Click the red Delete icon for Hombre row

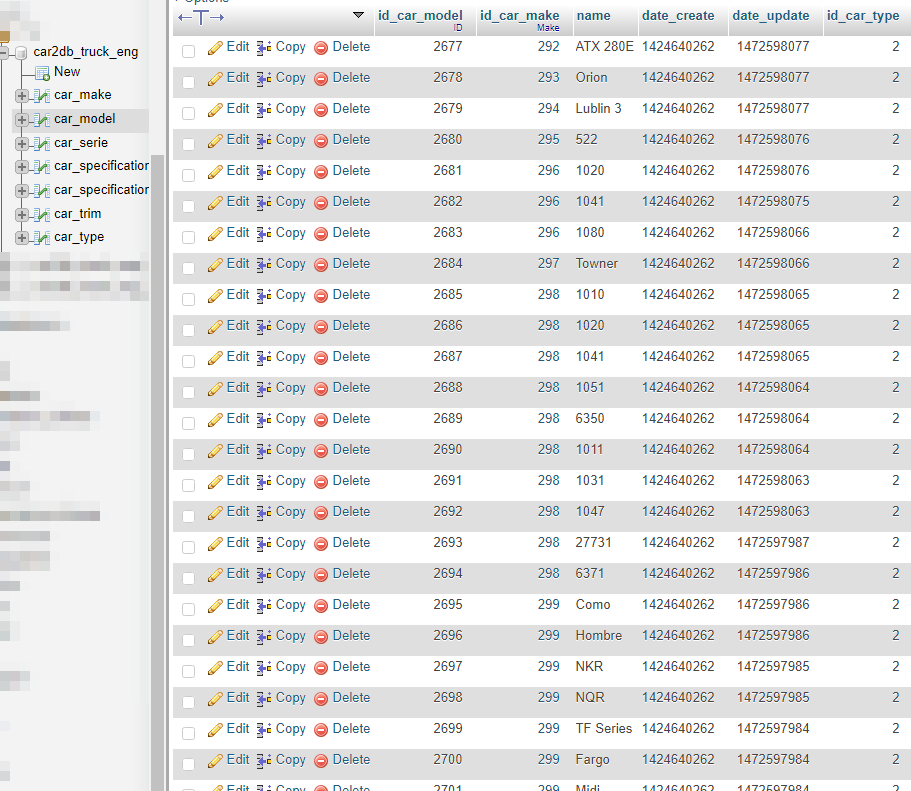[321, 637]
